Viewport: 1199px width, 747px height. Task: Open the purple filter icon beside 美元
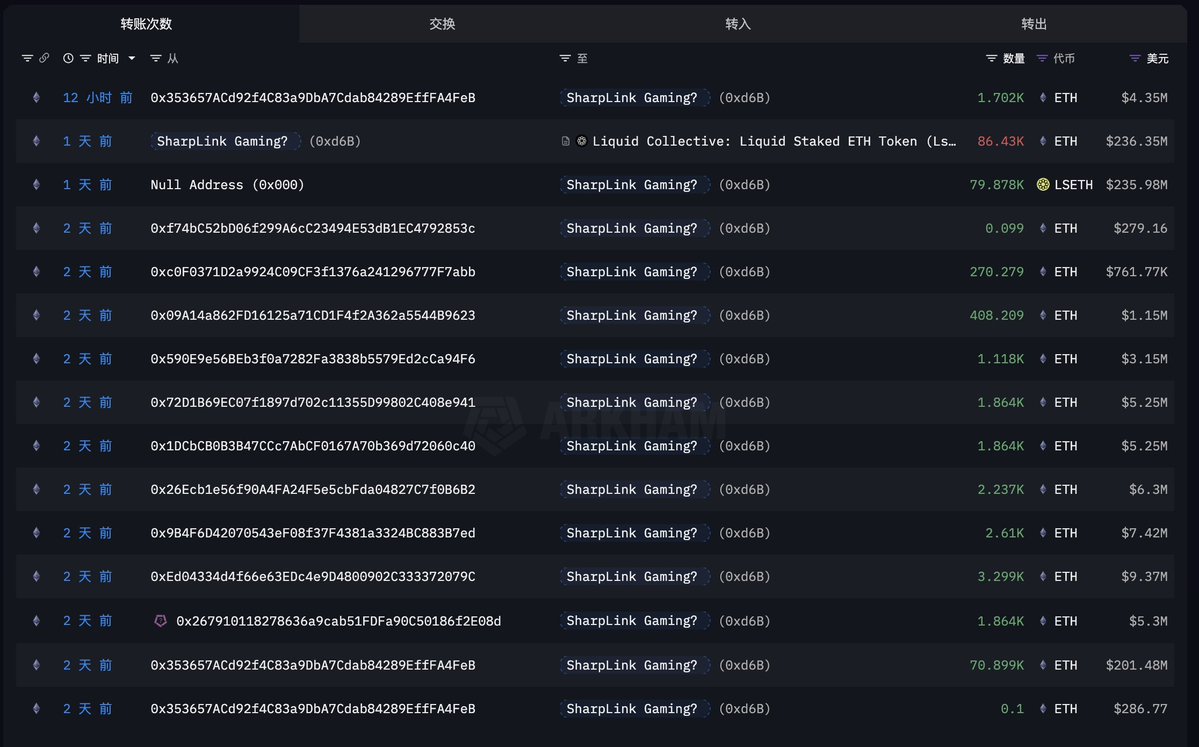(1135, 58)
